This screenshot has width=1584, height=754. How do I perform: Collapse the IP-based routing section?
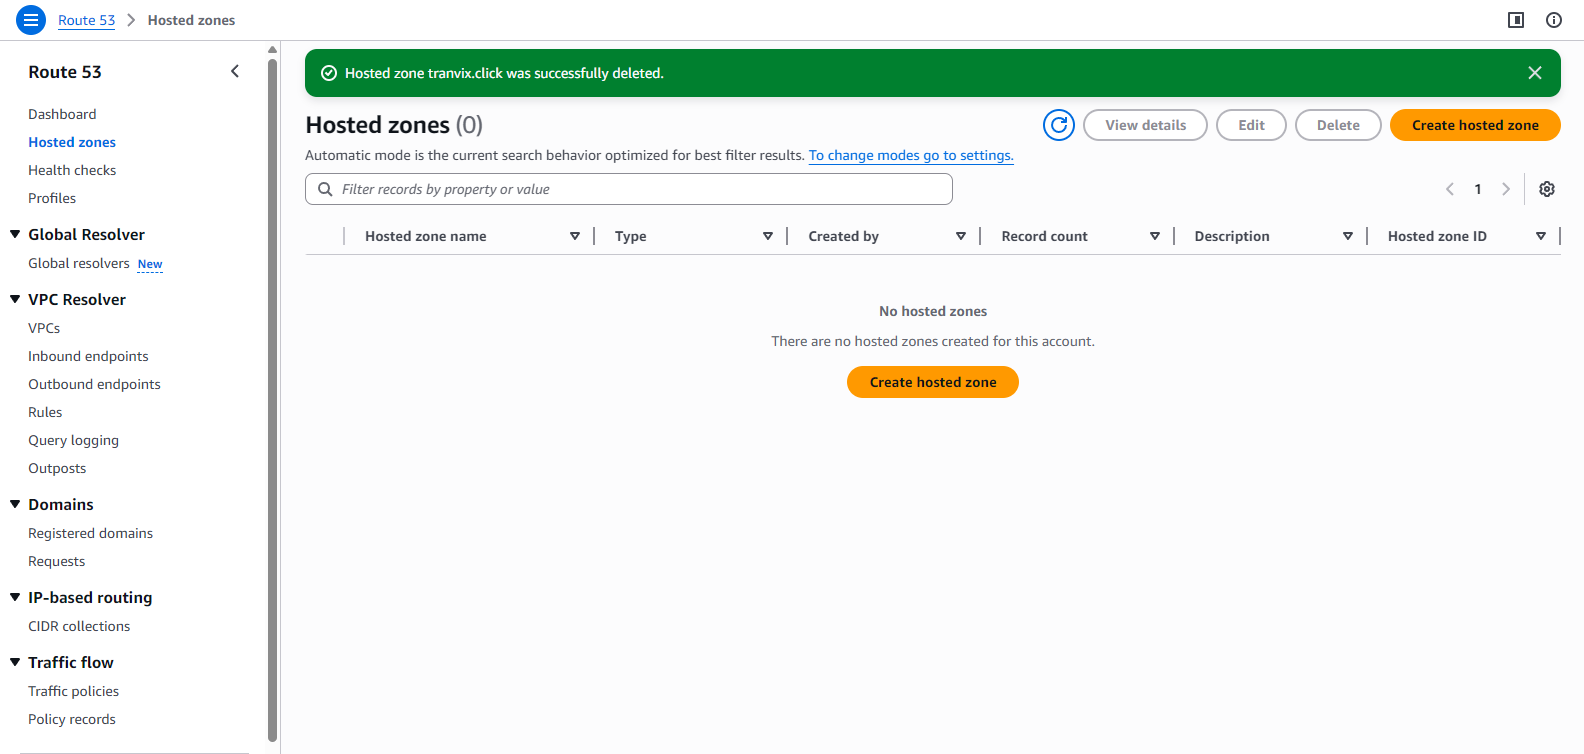point(15,597)
